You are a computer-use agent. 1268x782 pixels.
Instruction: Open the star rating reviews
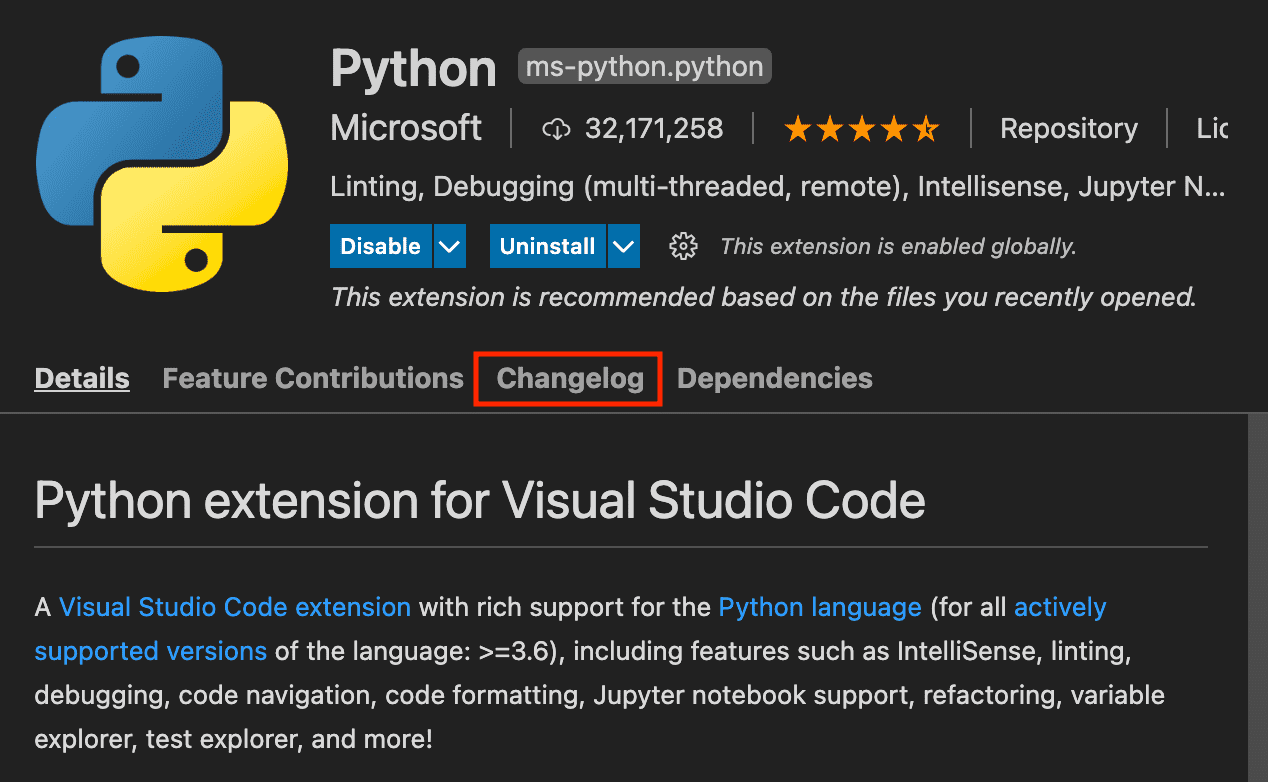tap(862, 129)
